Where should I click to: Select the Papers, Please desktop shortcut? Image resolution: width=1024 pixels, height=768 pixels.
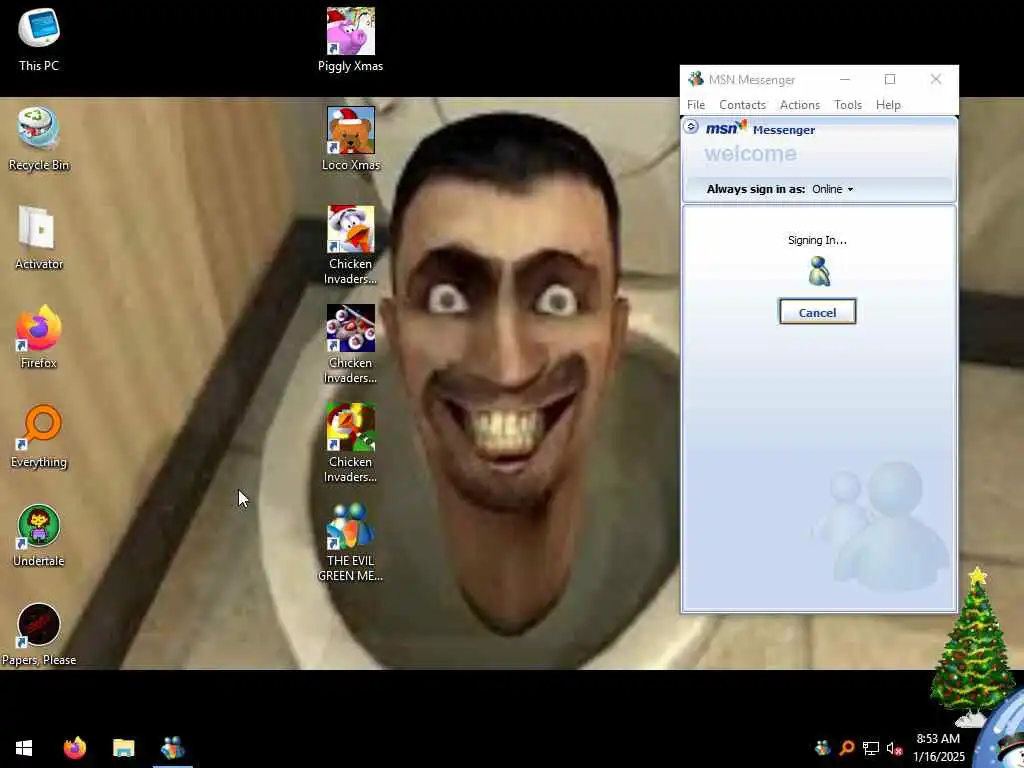tap(39, 635)
